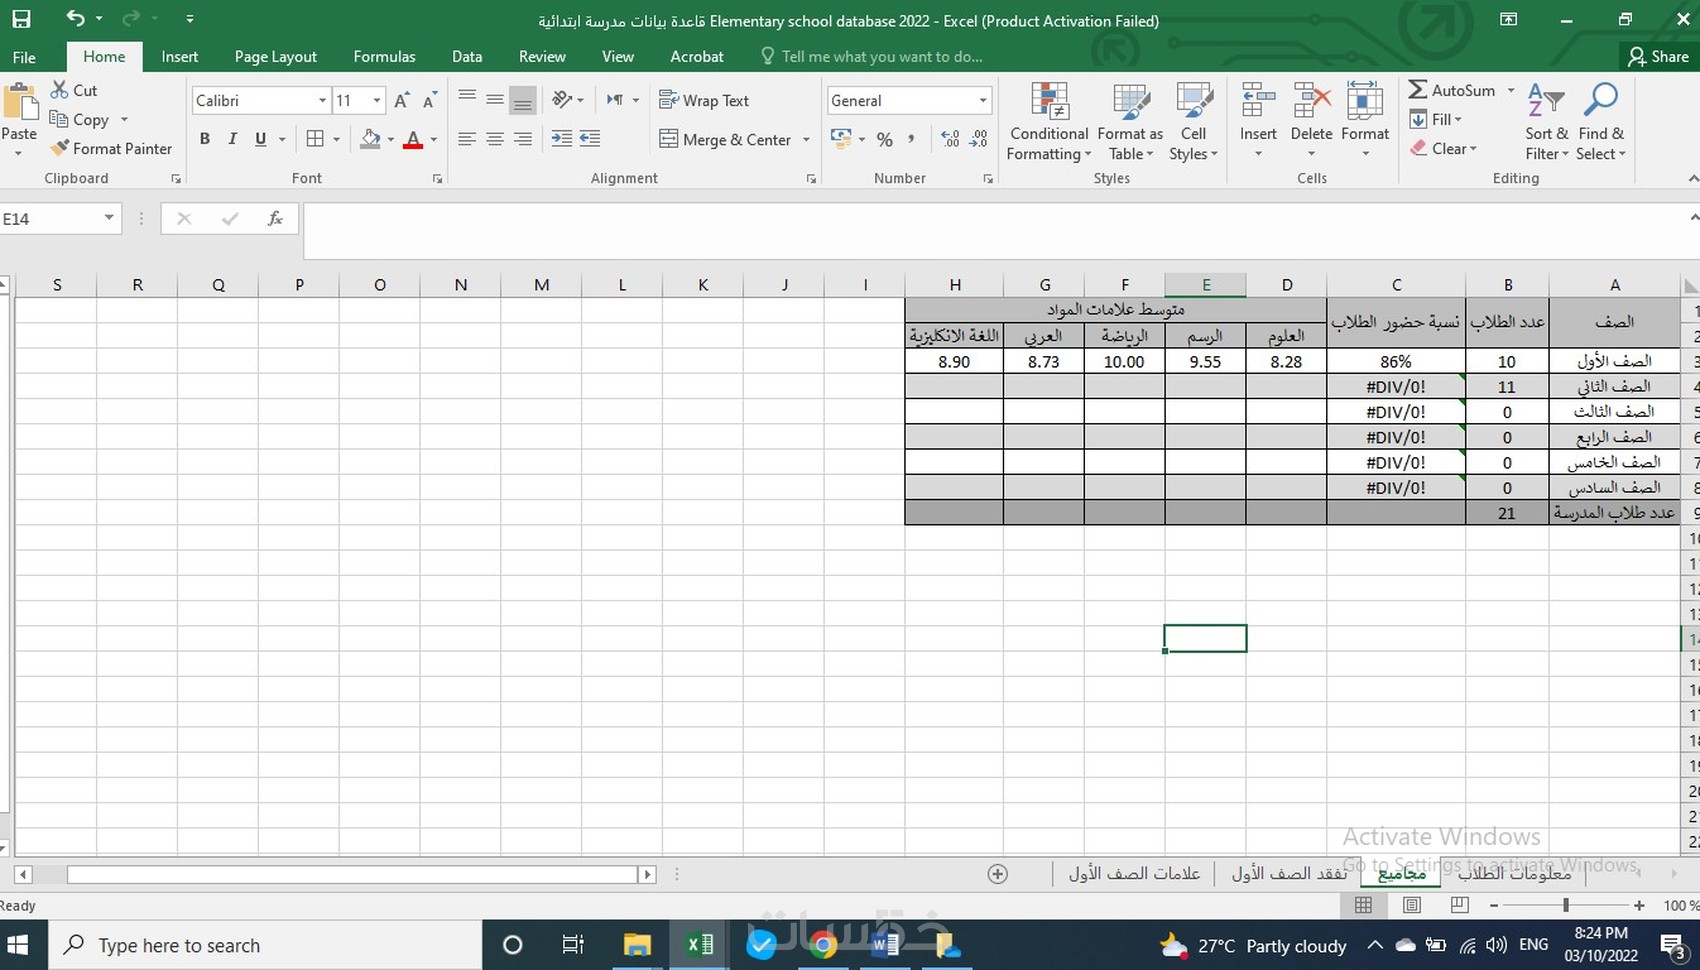This screenshot has height=970, width=1700.
Task: Click the AutoSum button
Action: (x=1452, y=90)
